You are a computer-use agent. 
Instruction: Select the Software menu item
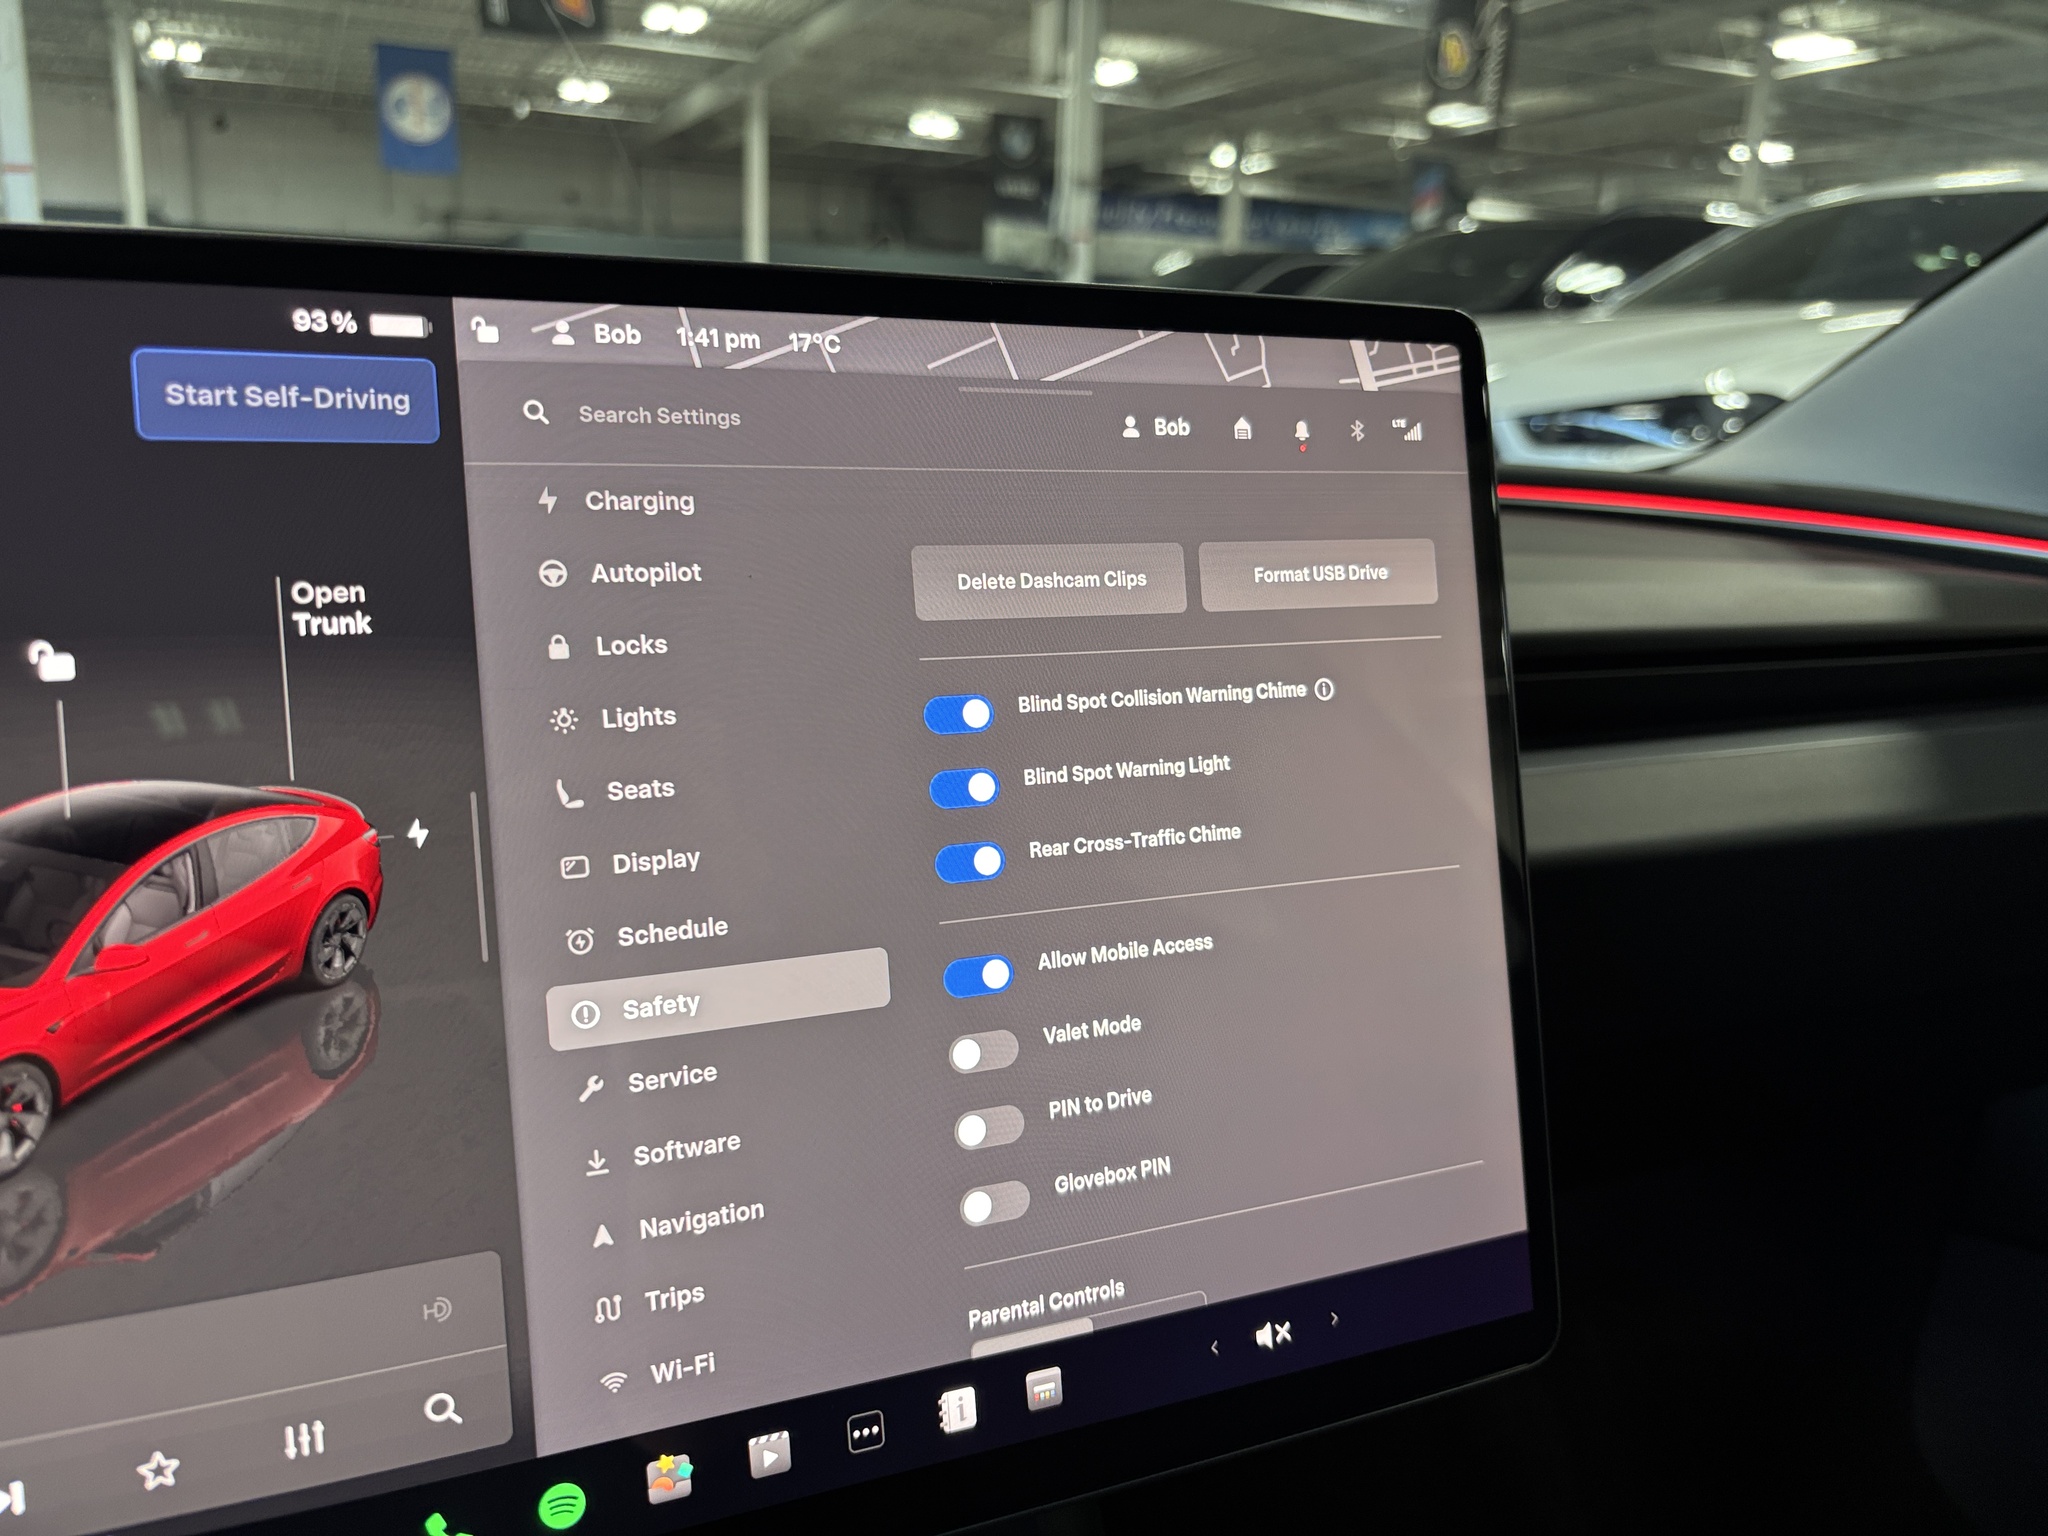tap(686, 1150)
